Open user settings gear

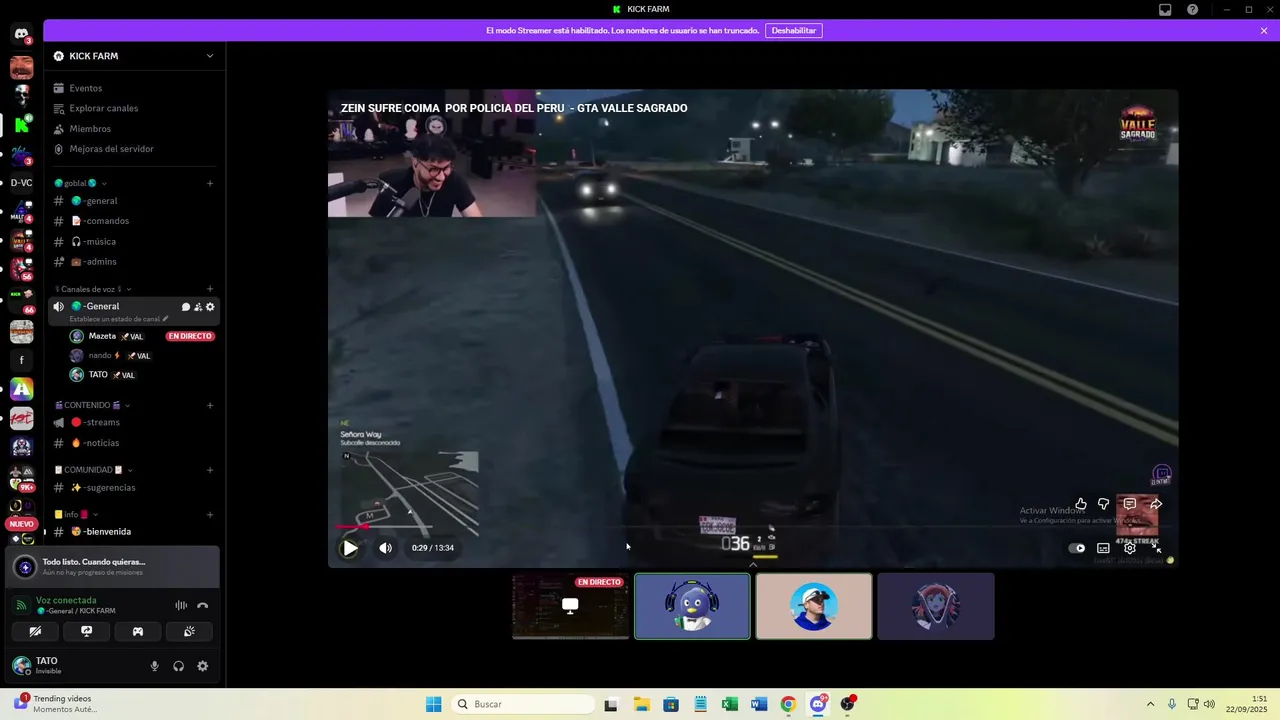(202, 666)
